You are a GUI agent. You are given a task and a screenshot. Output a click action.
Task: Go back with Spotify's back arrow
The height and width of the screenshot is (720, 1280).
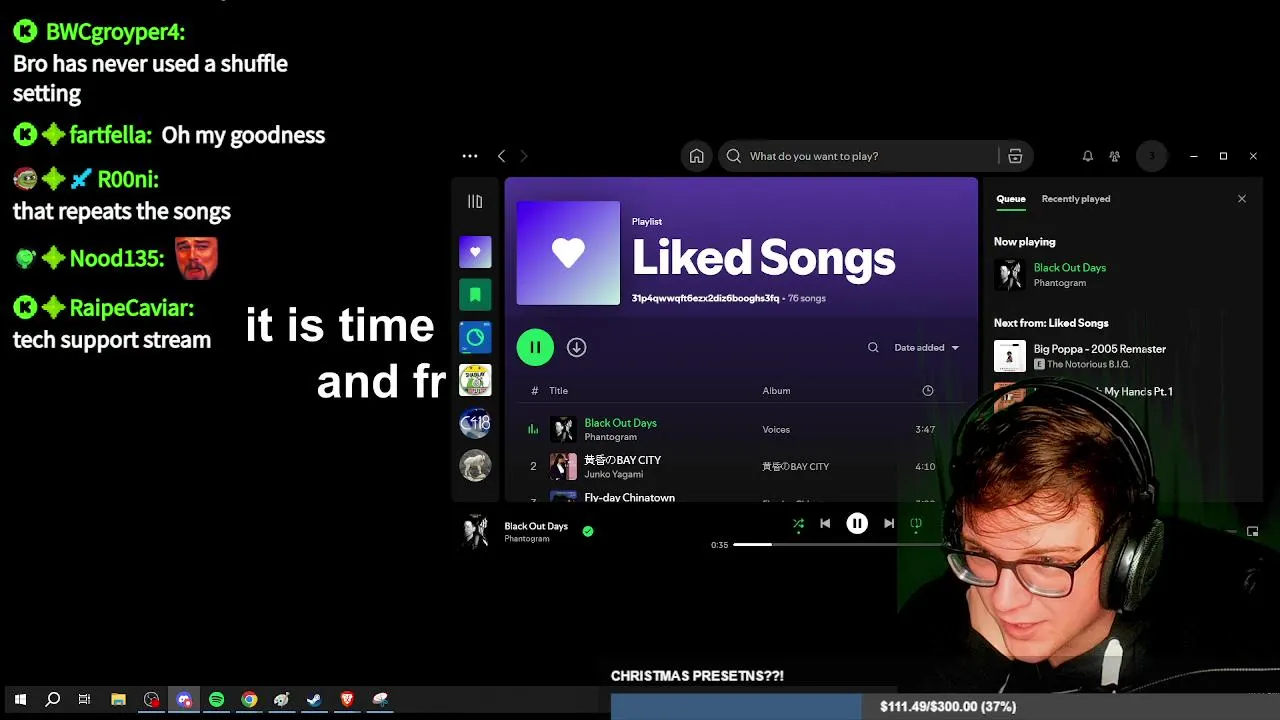(x=501, y=156)
